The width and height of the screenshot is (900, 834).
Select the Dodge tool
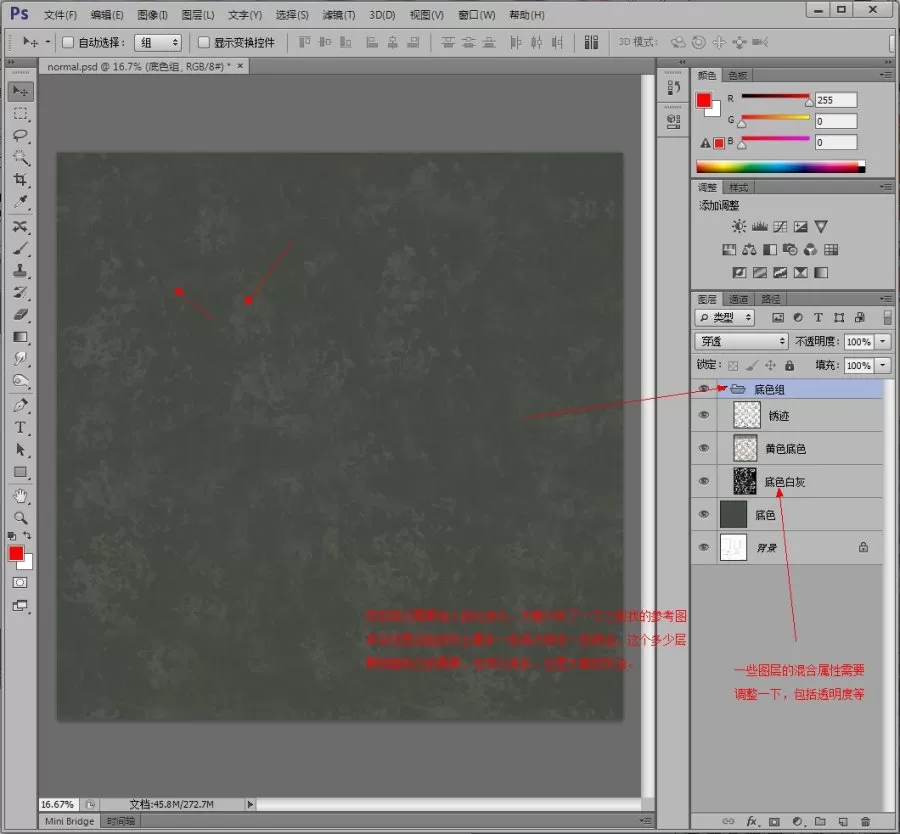point(21,381)
